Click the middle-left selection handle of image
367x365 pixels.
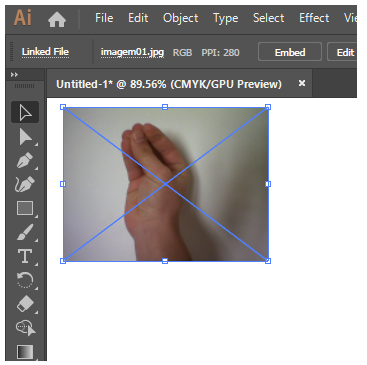[63, 184]
